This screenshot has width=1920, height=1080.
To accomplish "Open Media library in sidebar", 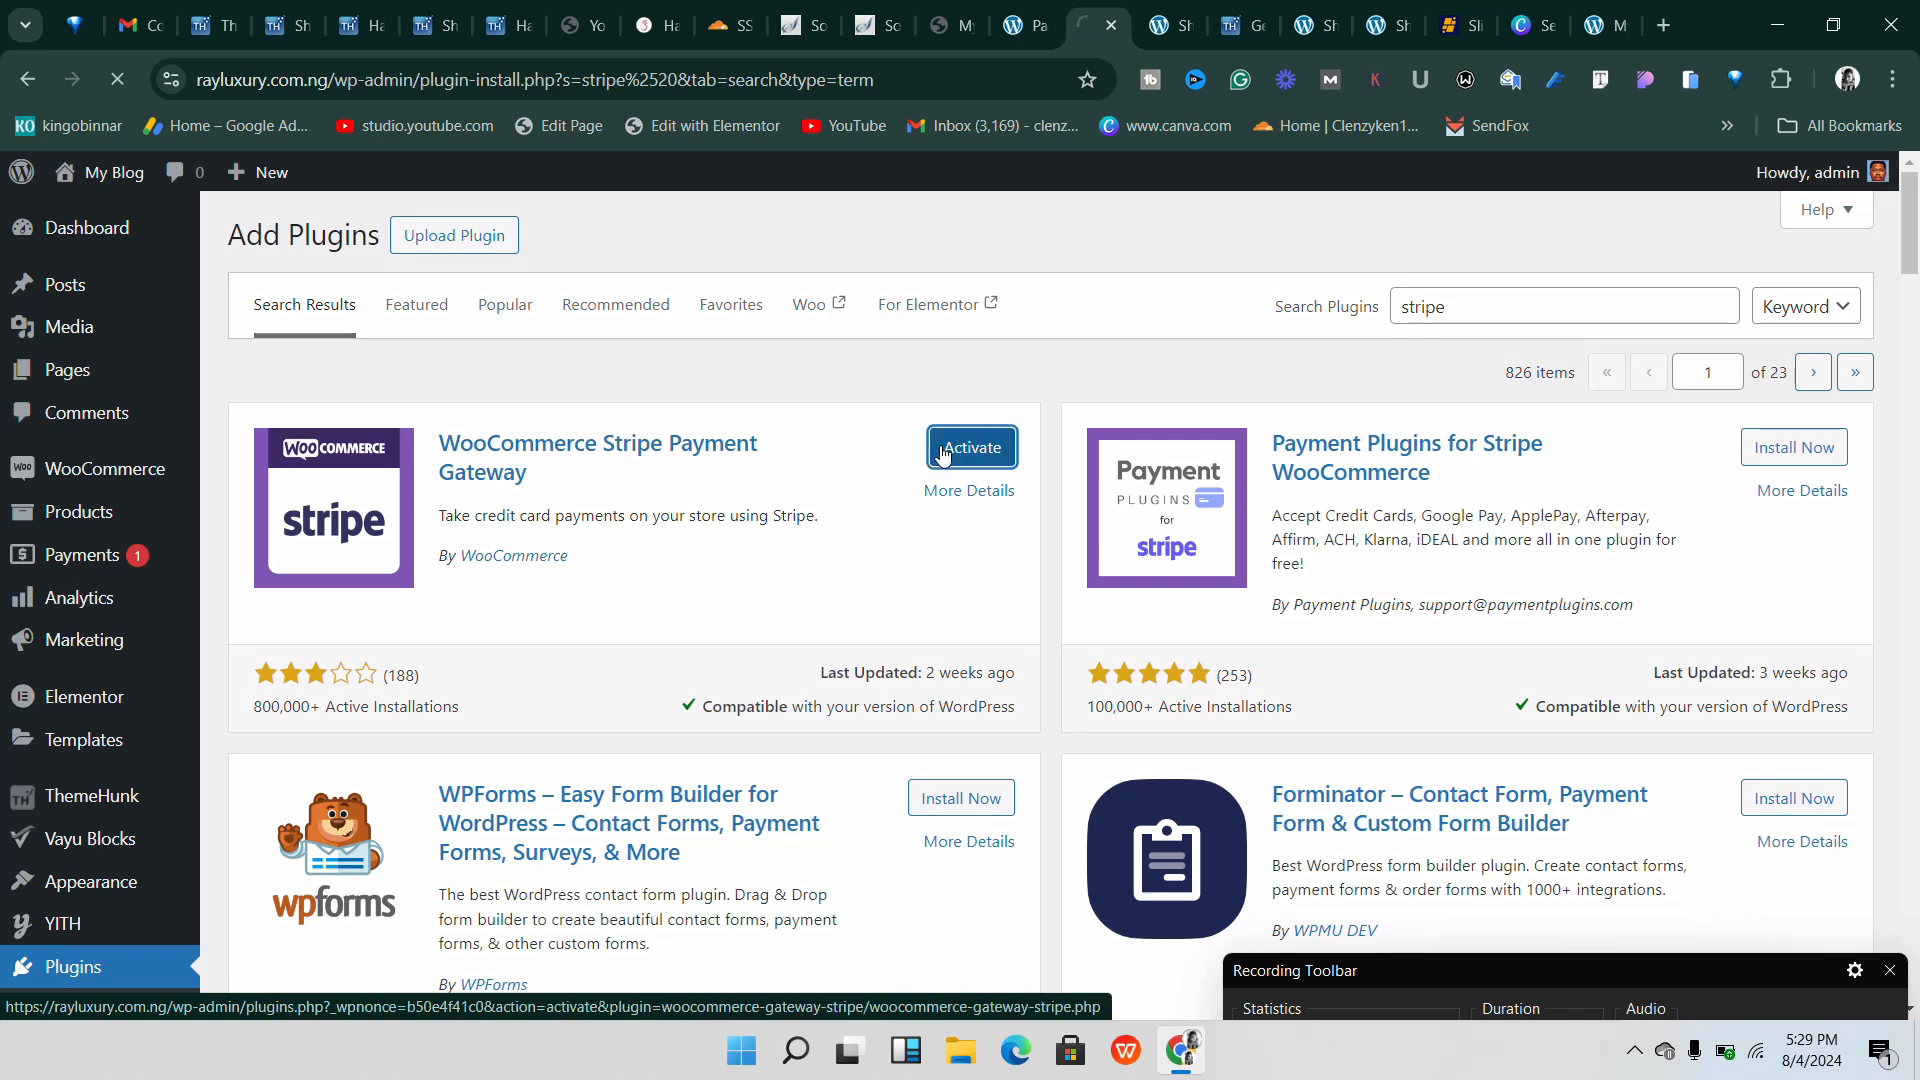I will pos(69,327).
